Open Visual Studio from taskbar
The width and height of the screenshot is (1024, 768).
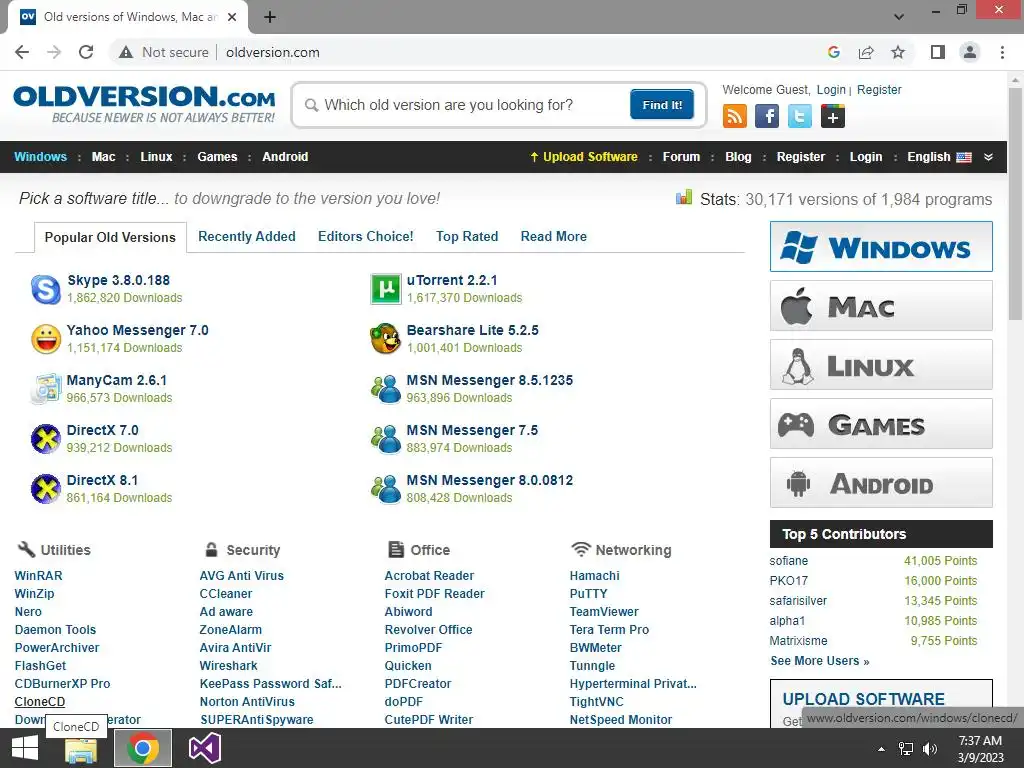[204, 748]
